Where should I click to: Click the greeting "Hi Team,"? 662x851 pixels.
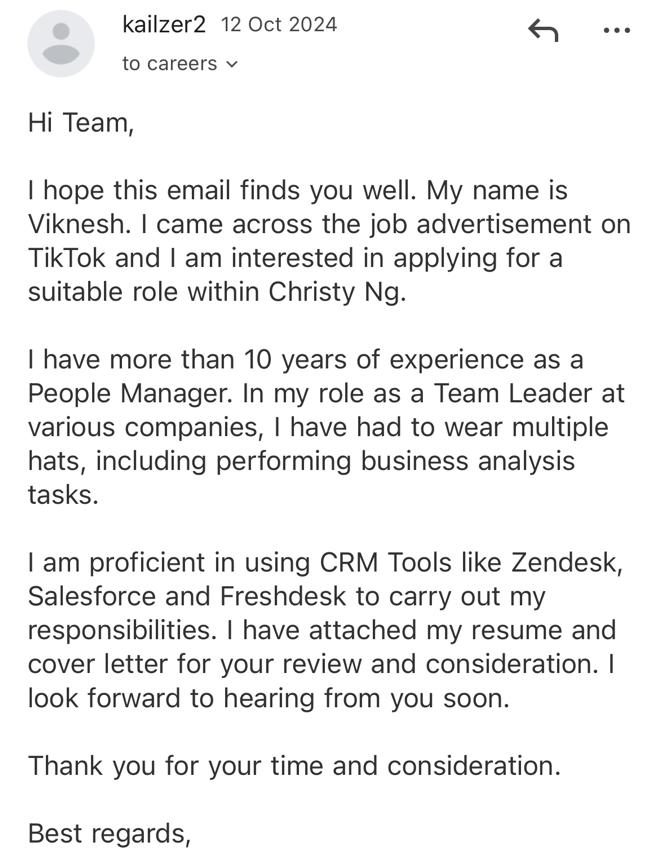coord(80,123)
